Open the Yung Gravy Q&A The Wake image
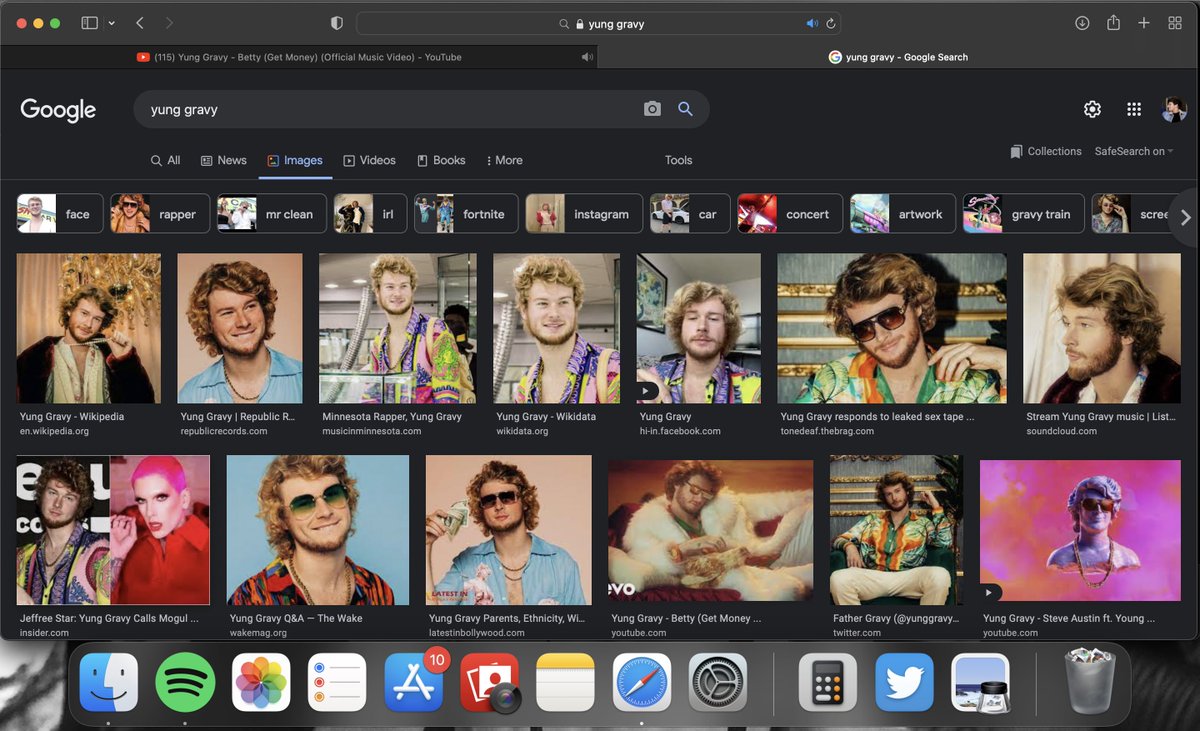The image size is (1200, 731). point(318,530)
